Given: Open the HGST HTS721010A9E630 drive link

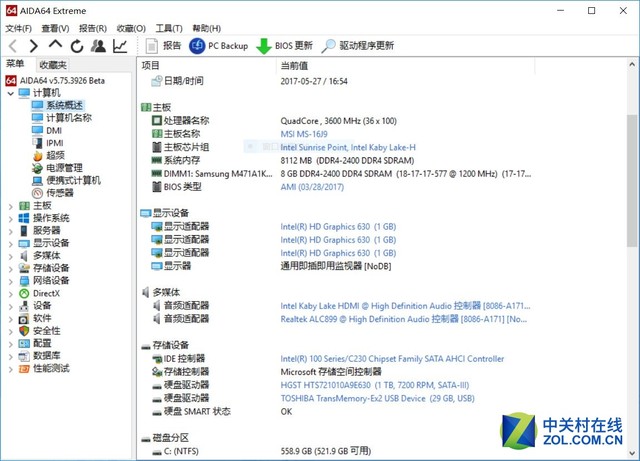Looking at the screenshot, I should [375, 385].
